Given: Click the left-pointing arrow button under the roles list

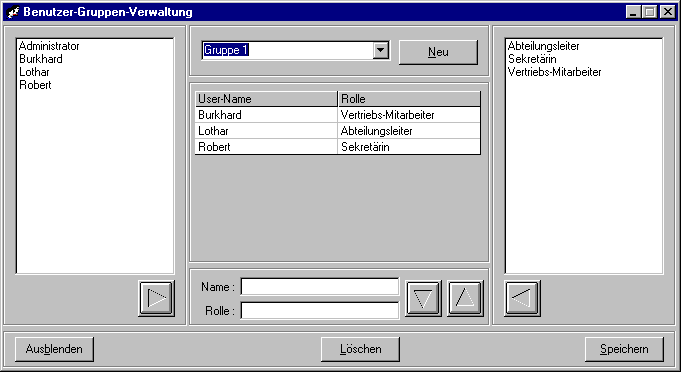Looking at the screenshot, I should (x=522, y=298).
